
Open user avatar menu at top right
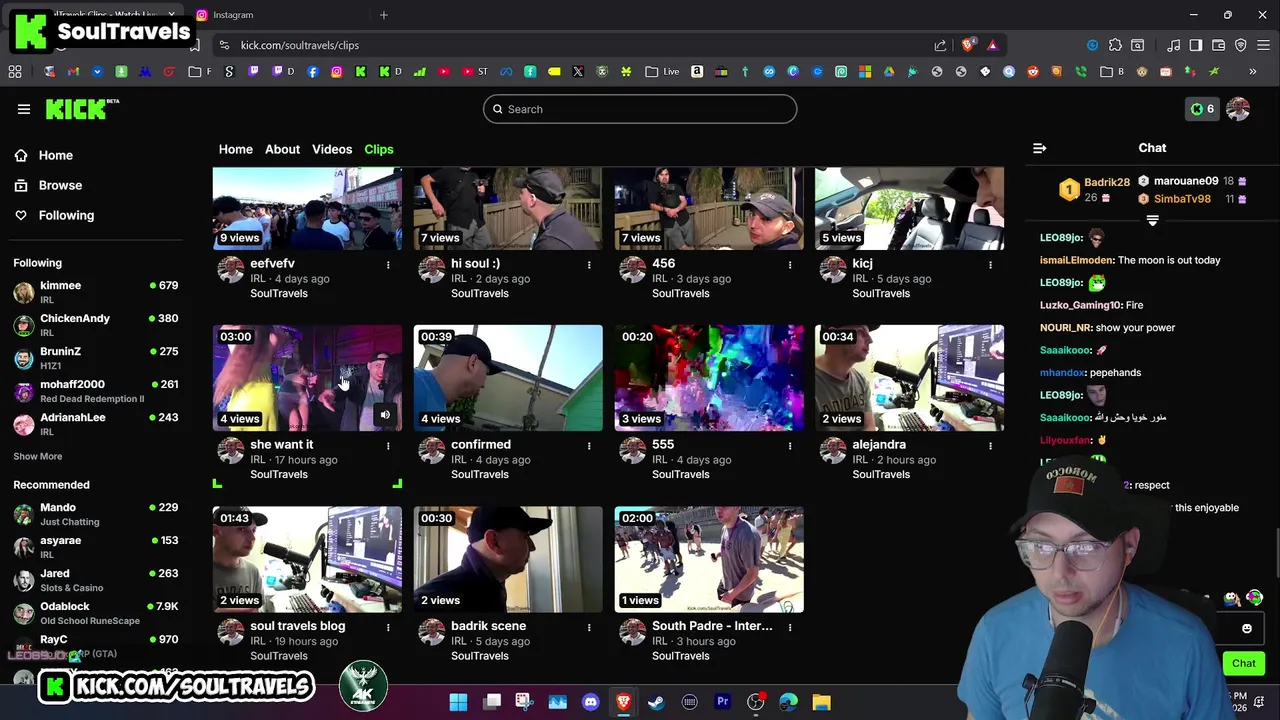(1238, 109)
